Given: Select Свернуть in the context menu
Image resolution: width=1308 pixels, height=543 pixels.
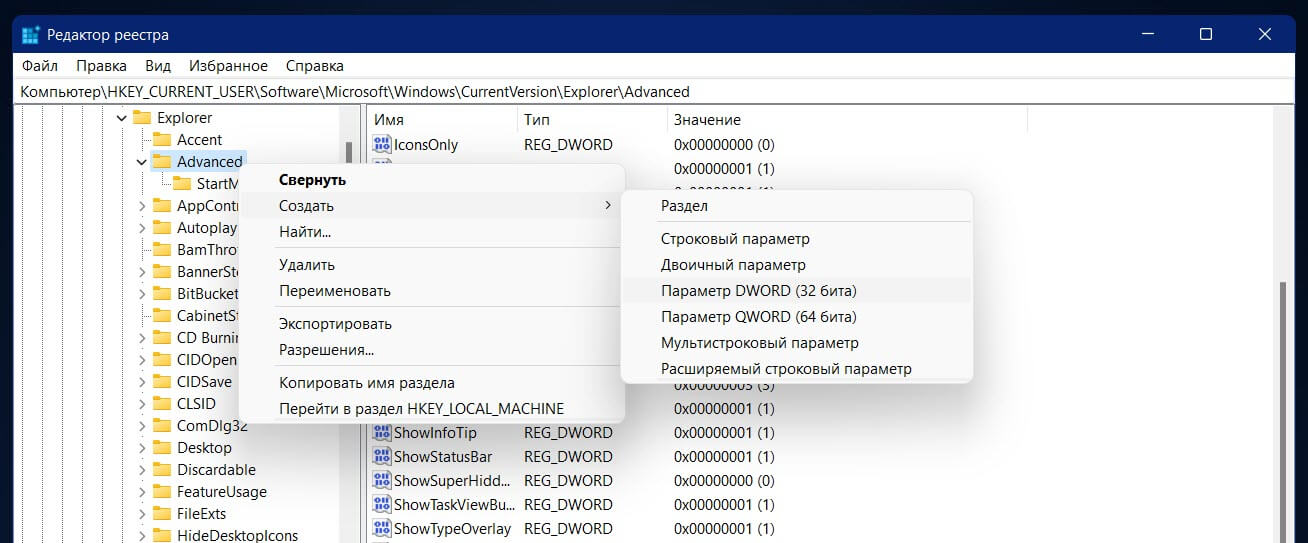Looking at the screenshot, I should [432, 180].
